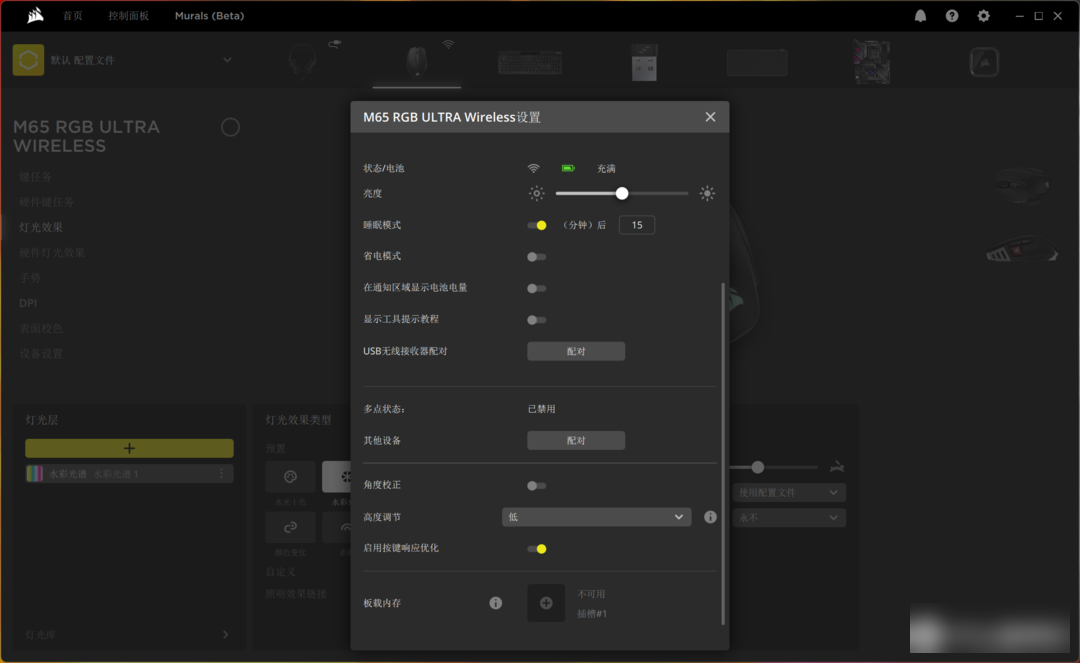Select the mouse pad device icon
The height and width of the screenshot is (663, 1080).
[x=757, y=63]
